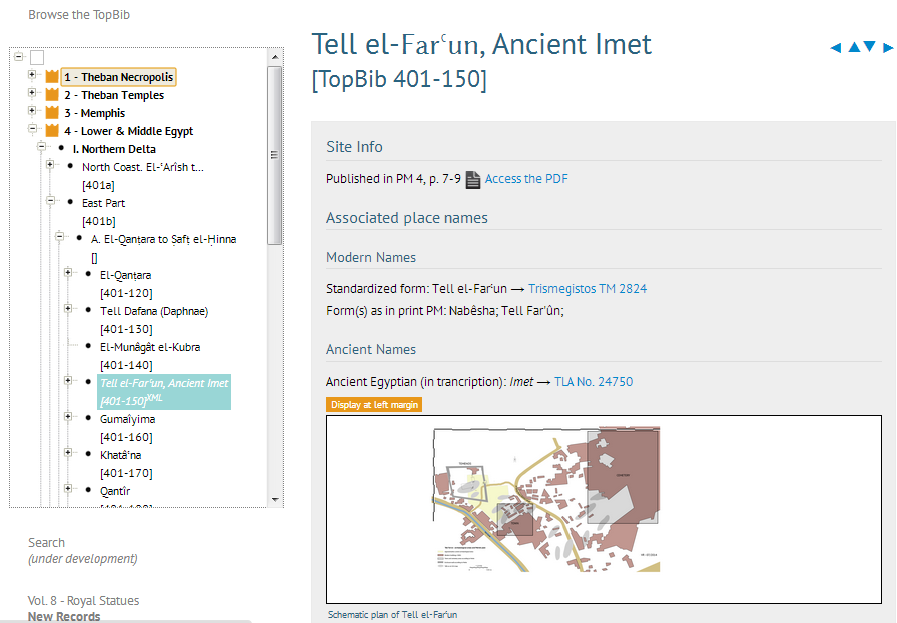Click the PDF document icon
The image size is (897, 623).
pos(473,180)
